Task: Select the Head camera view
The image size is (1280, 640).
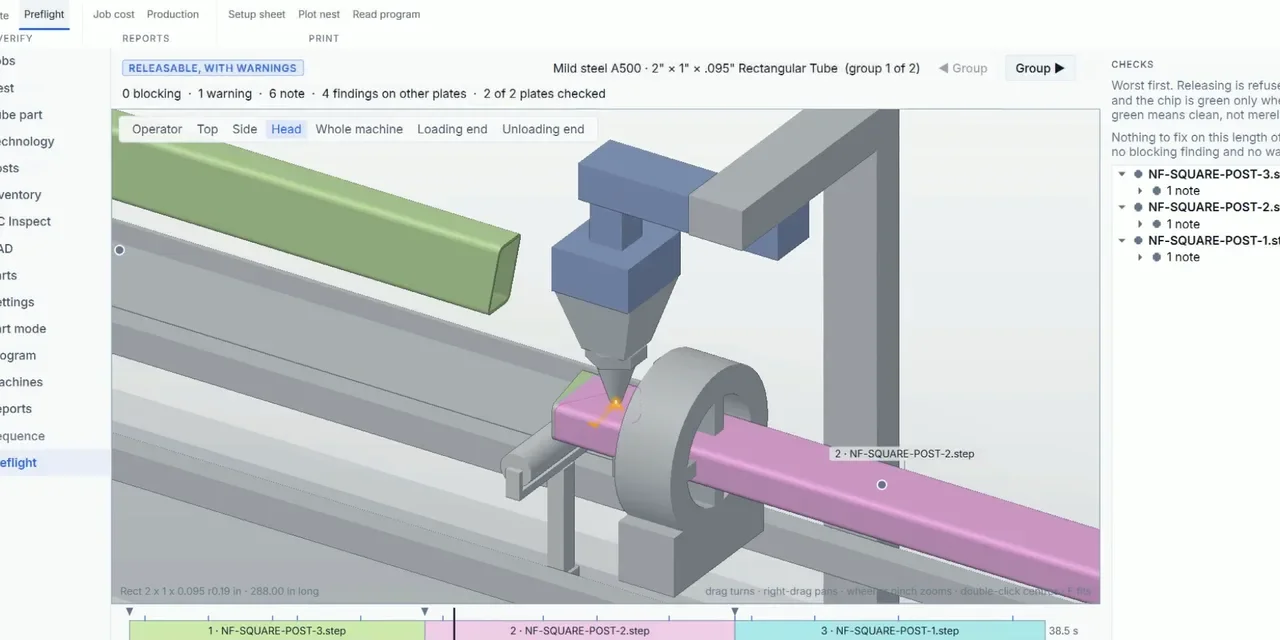Action: [x=286, y=129]
